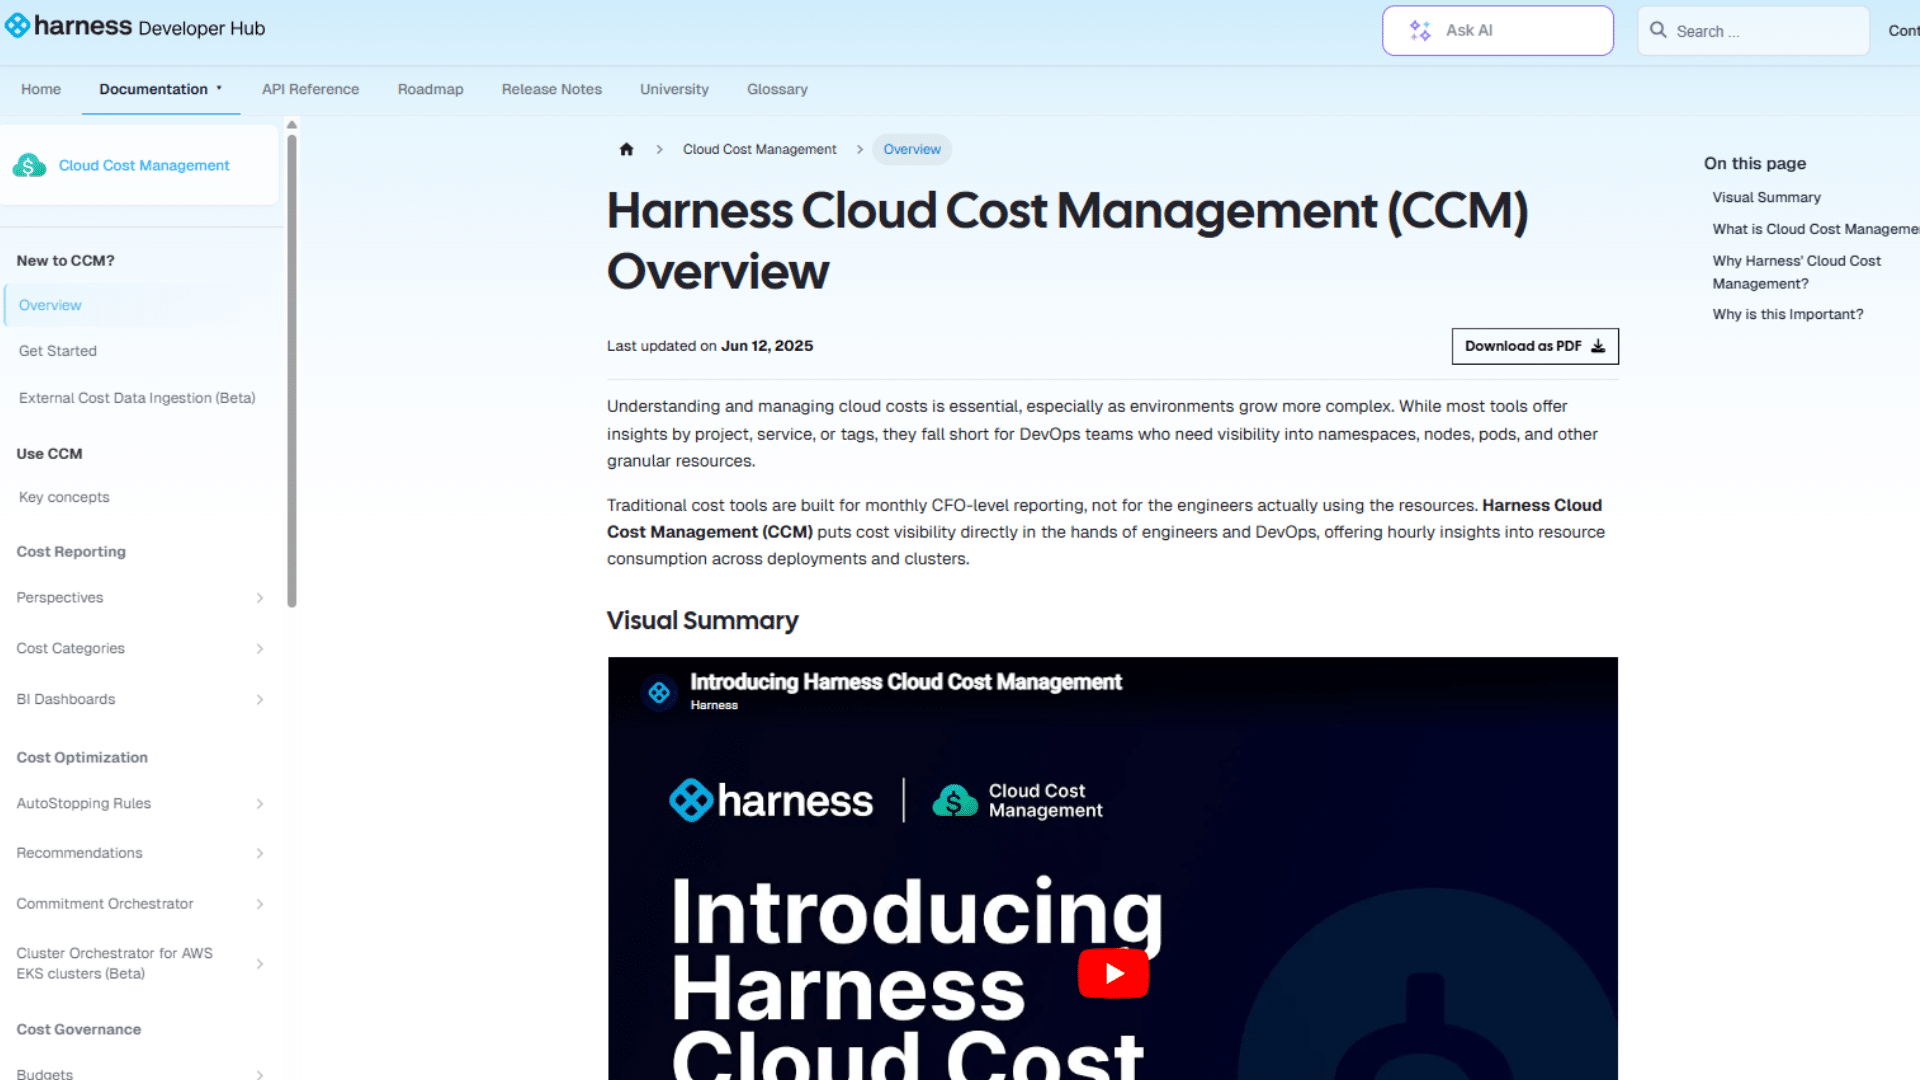Expand BI Dashboards chevron
This screenshot has width=1920, height=1080.
click(x=260, y=700)
